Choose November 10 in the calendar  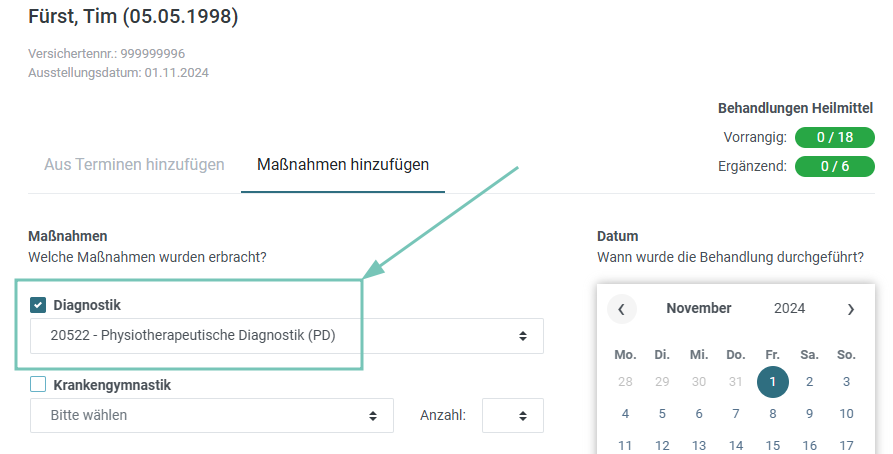pyautogui.click(x=846, y=414)
